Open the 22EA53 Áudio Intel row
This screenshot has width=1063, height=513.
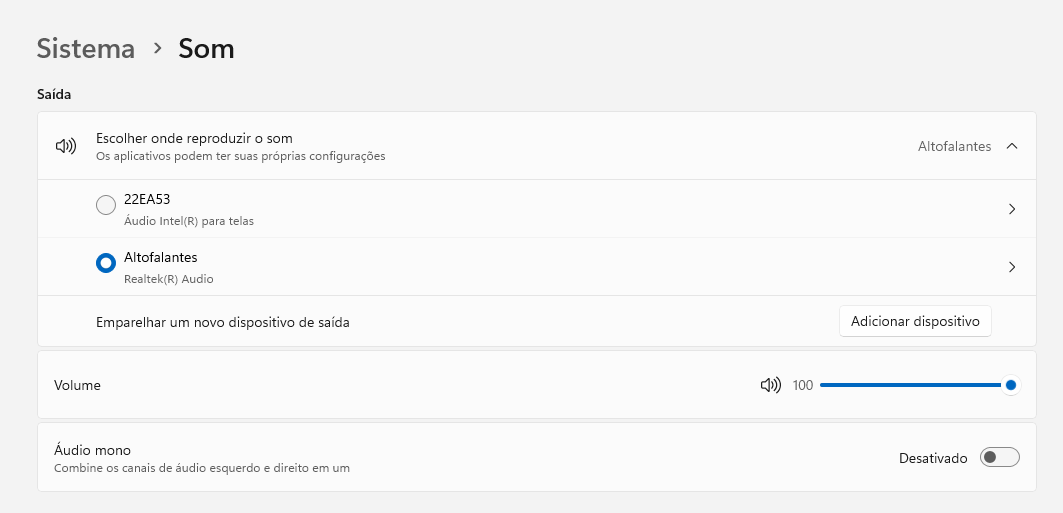tap(537, 209)
